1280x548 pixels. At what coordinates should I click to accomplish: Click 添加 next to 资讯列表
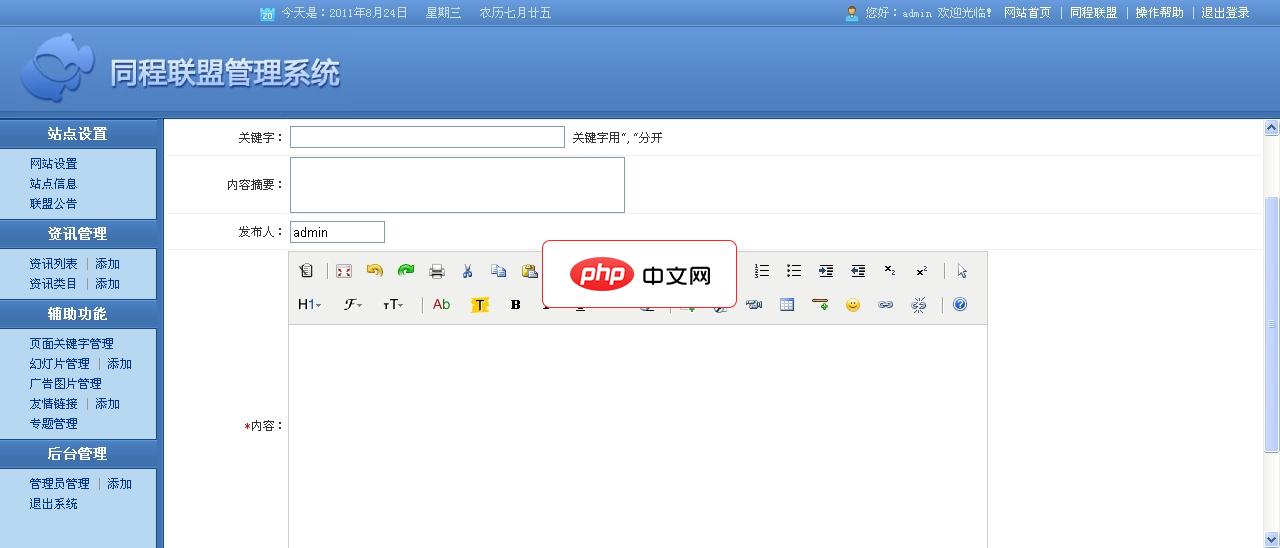pyautogui.click(x=107, y=264)
